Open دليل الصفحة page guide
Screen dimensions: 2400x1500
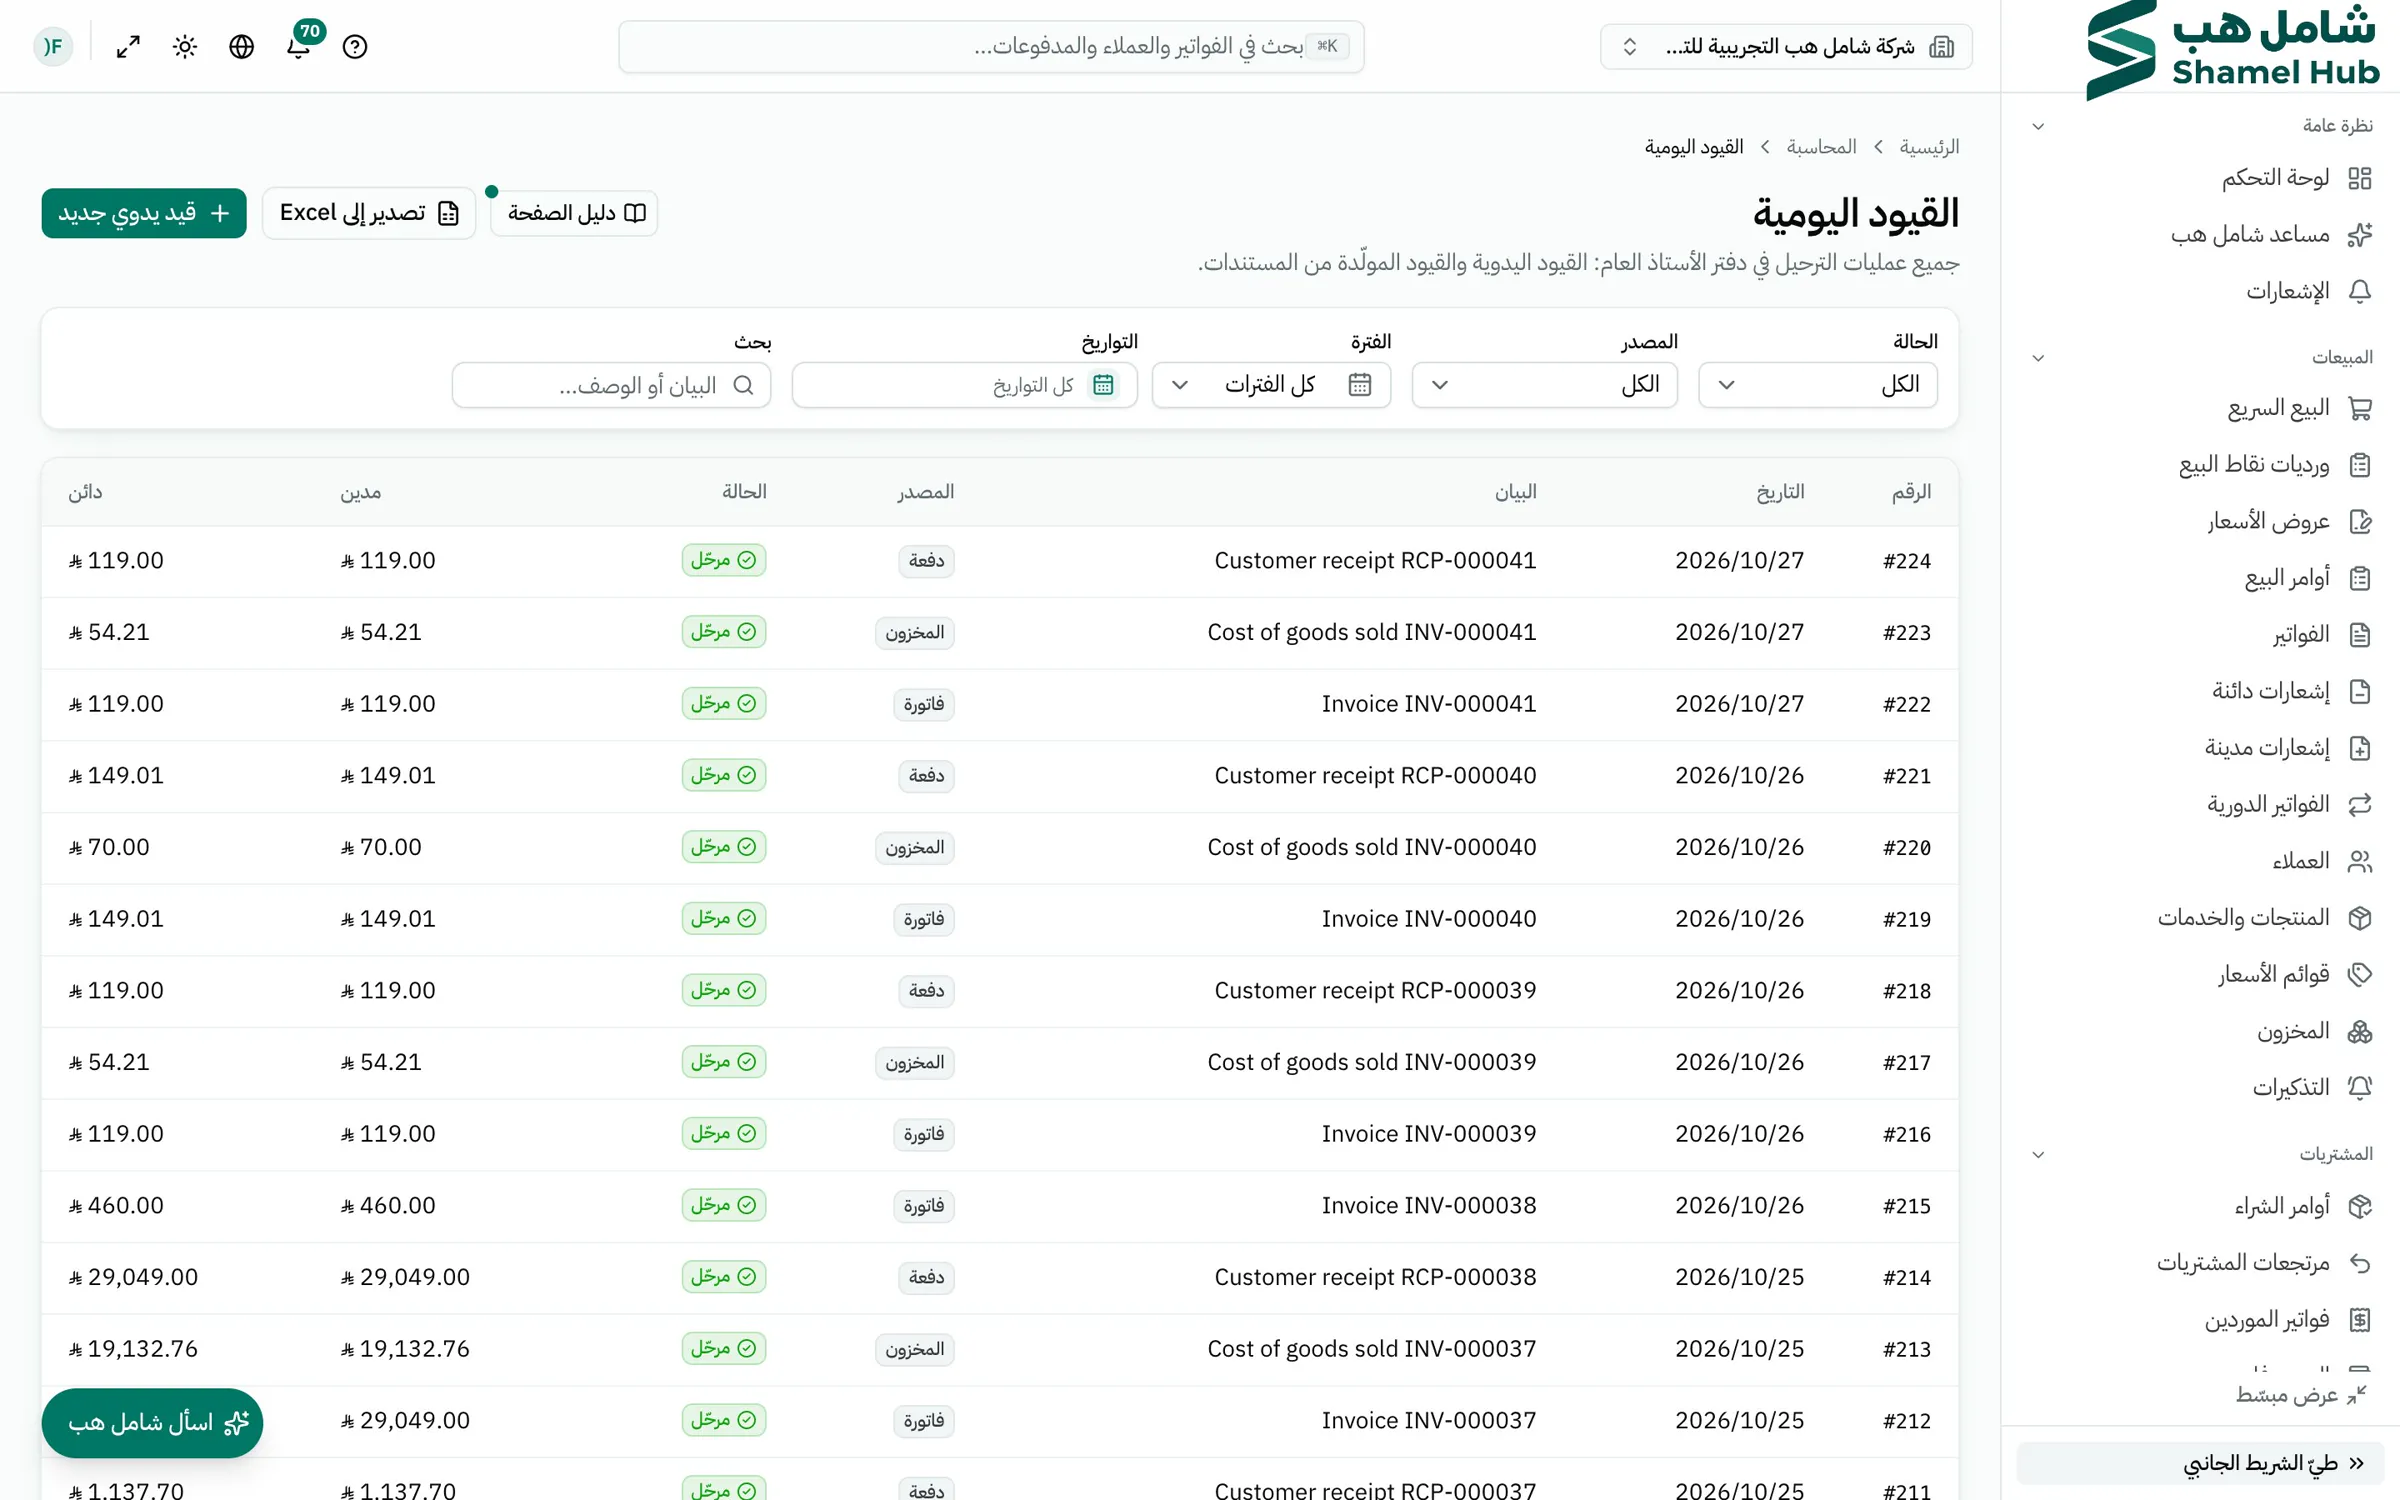[575, 213]
